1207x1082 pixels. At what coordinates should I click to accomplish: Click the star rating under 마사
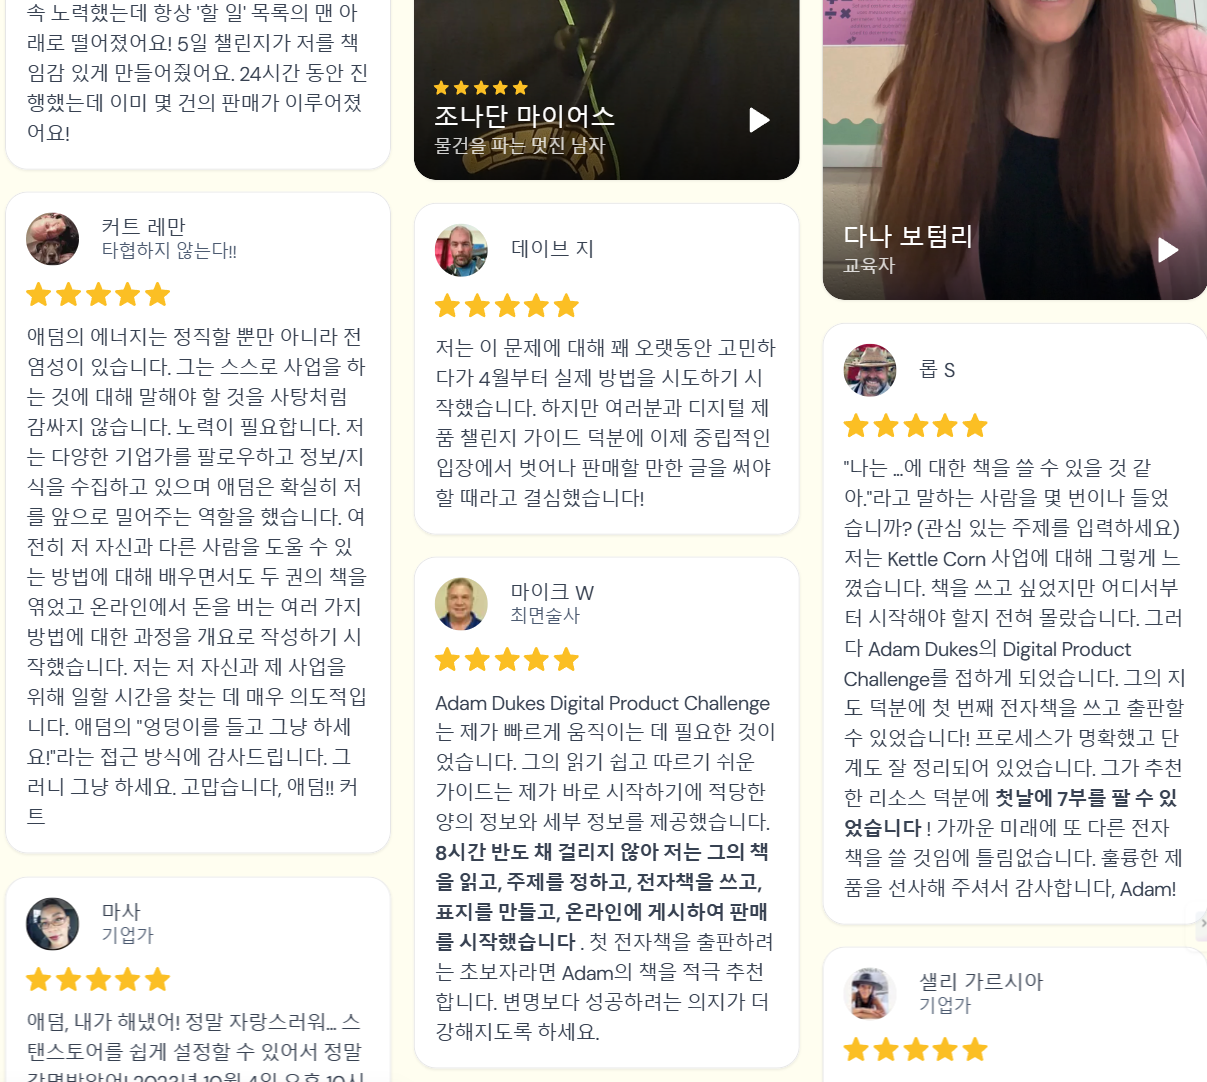pyautogui.click(x=98, y=980)
